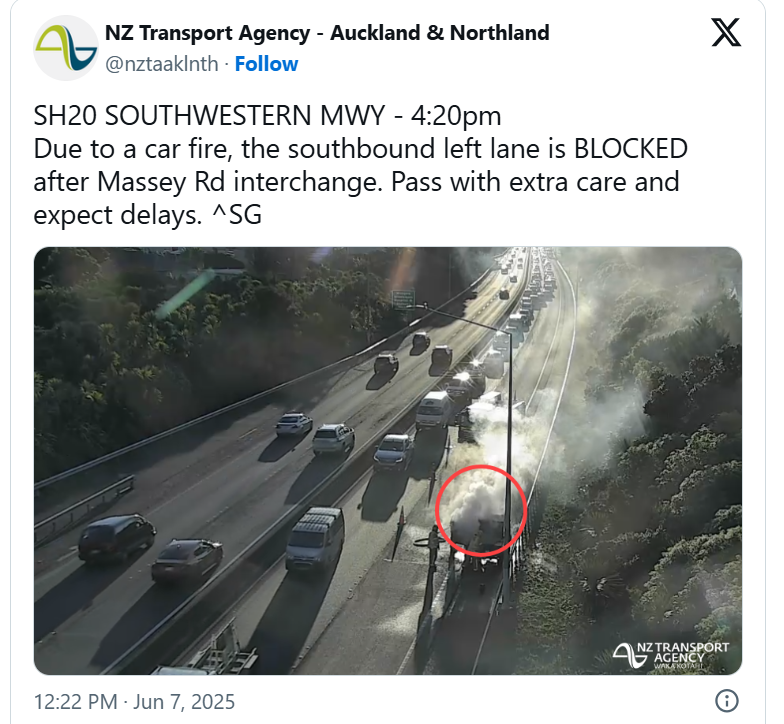Click the @nztaaklnth handle

coord(162,64)
